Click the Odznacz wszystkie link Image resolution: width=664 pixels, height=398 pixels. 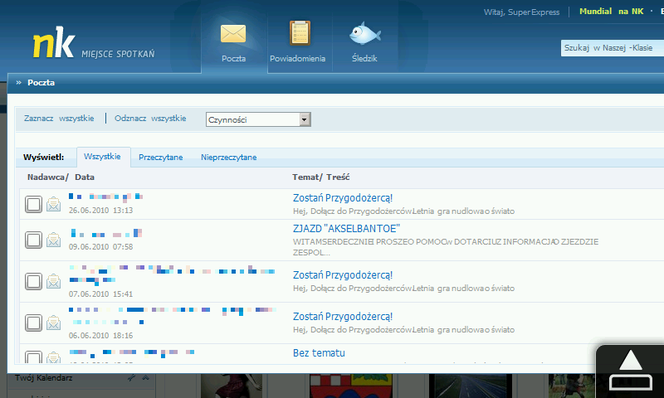(150, 118)
